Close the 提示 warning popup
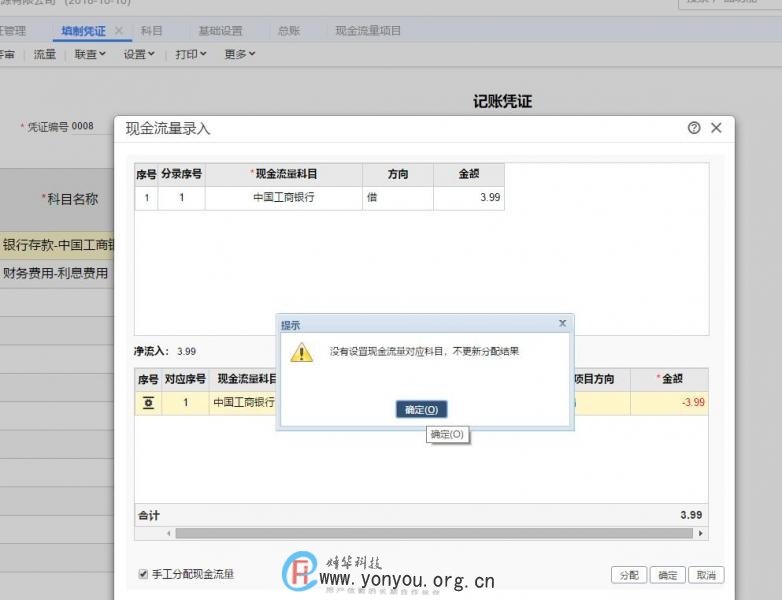Image resolution: width=782 pixels, height=600 pixels. (x=563, y=324)
